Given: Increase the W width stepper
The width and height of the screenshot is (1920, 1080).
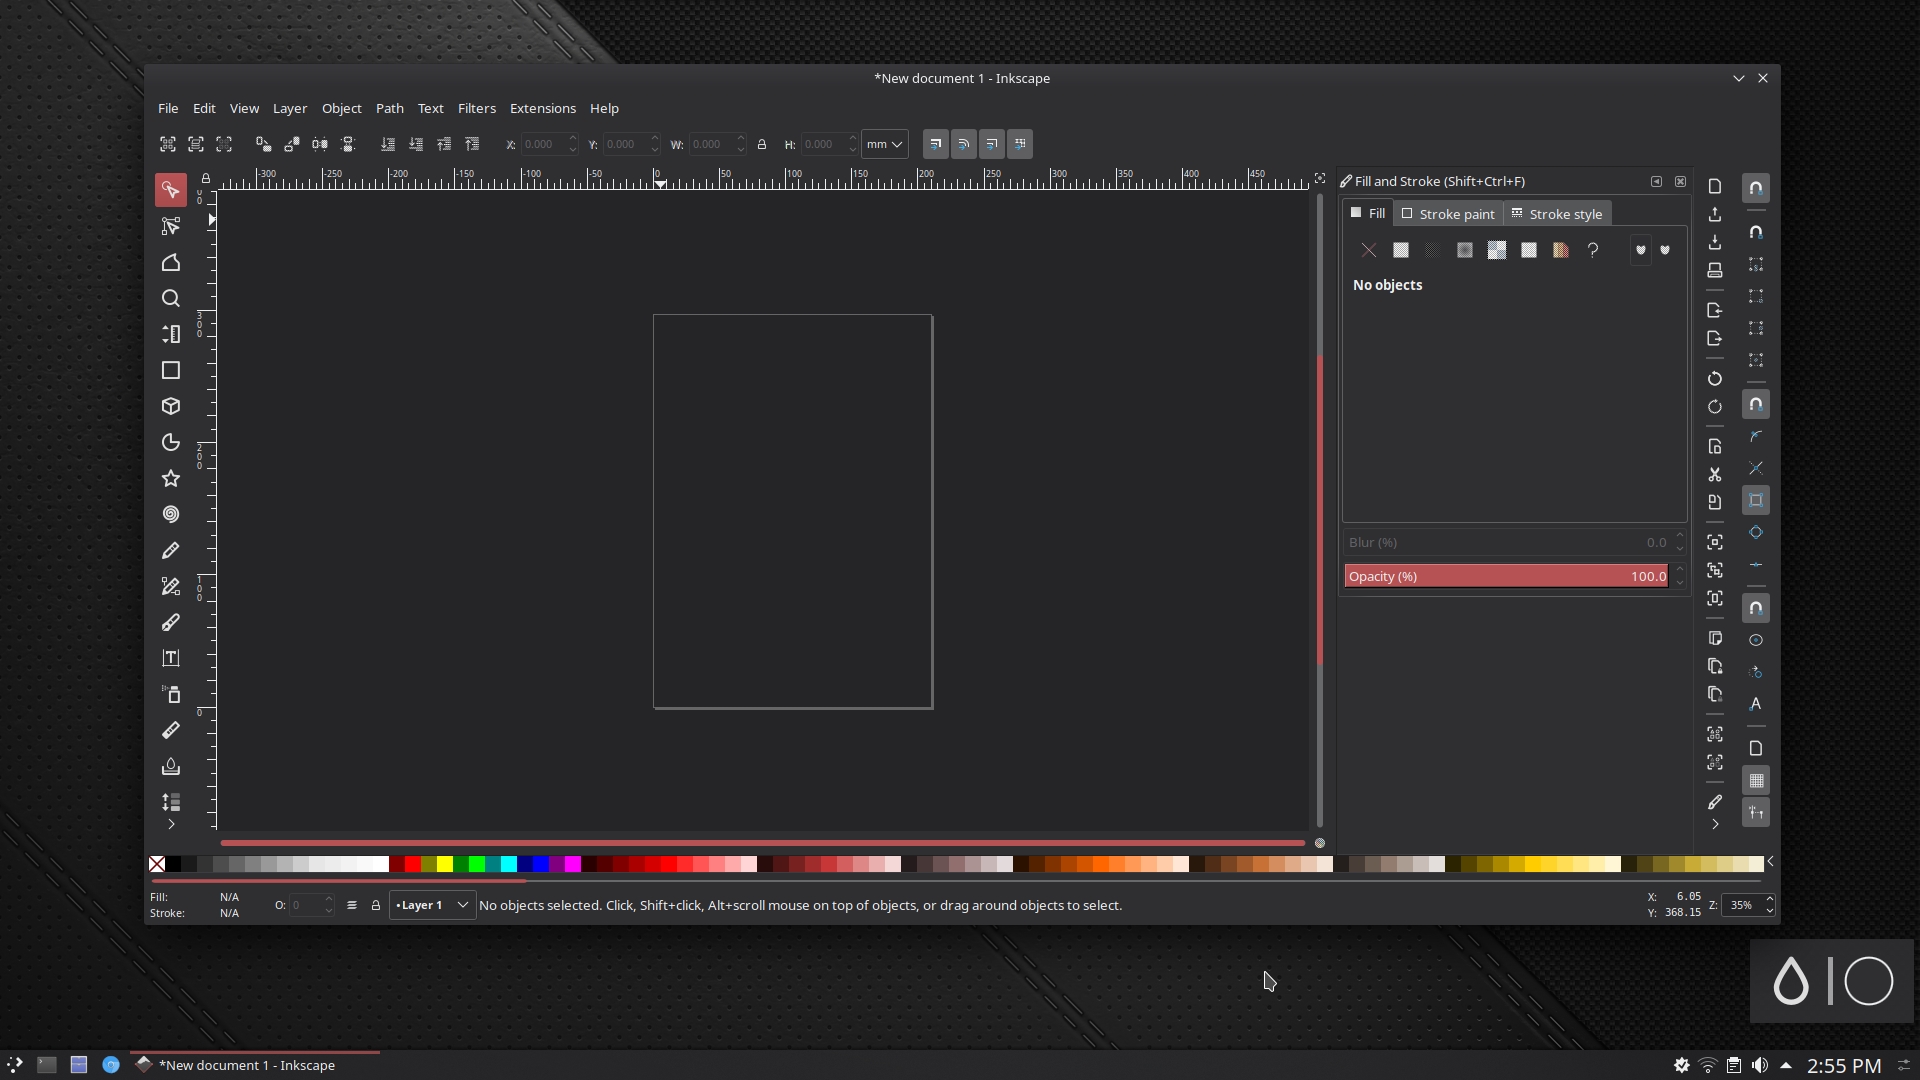Looking at the screenshot, I should (741, 139).
